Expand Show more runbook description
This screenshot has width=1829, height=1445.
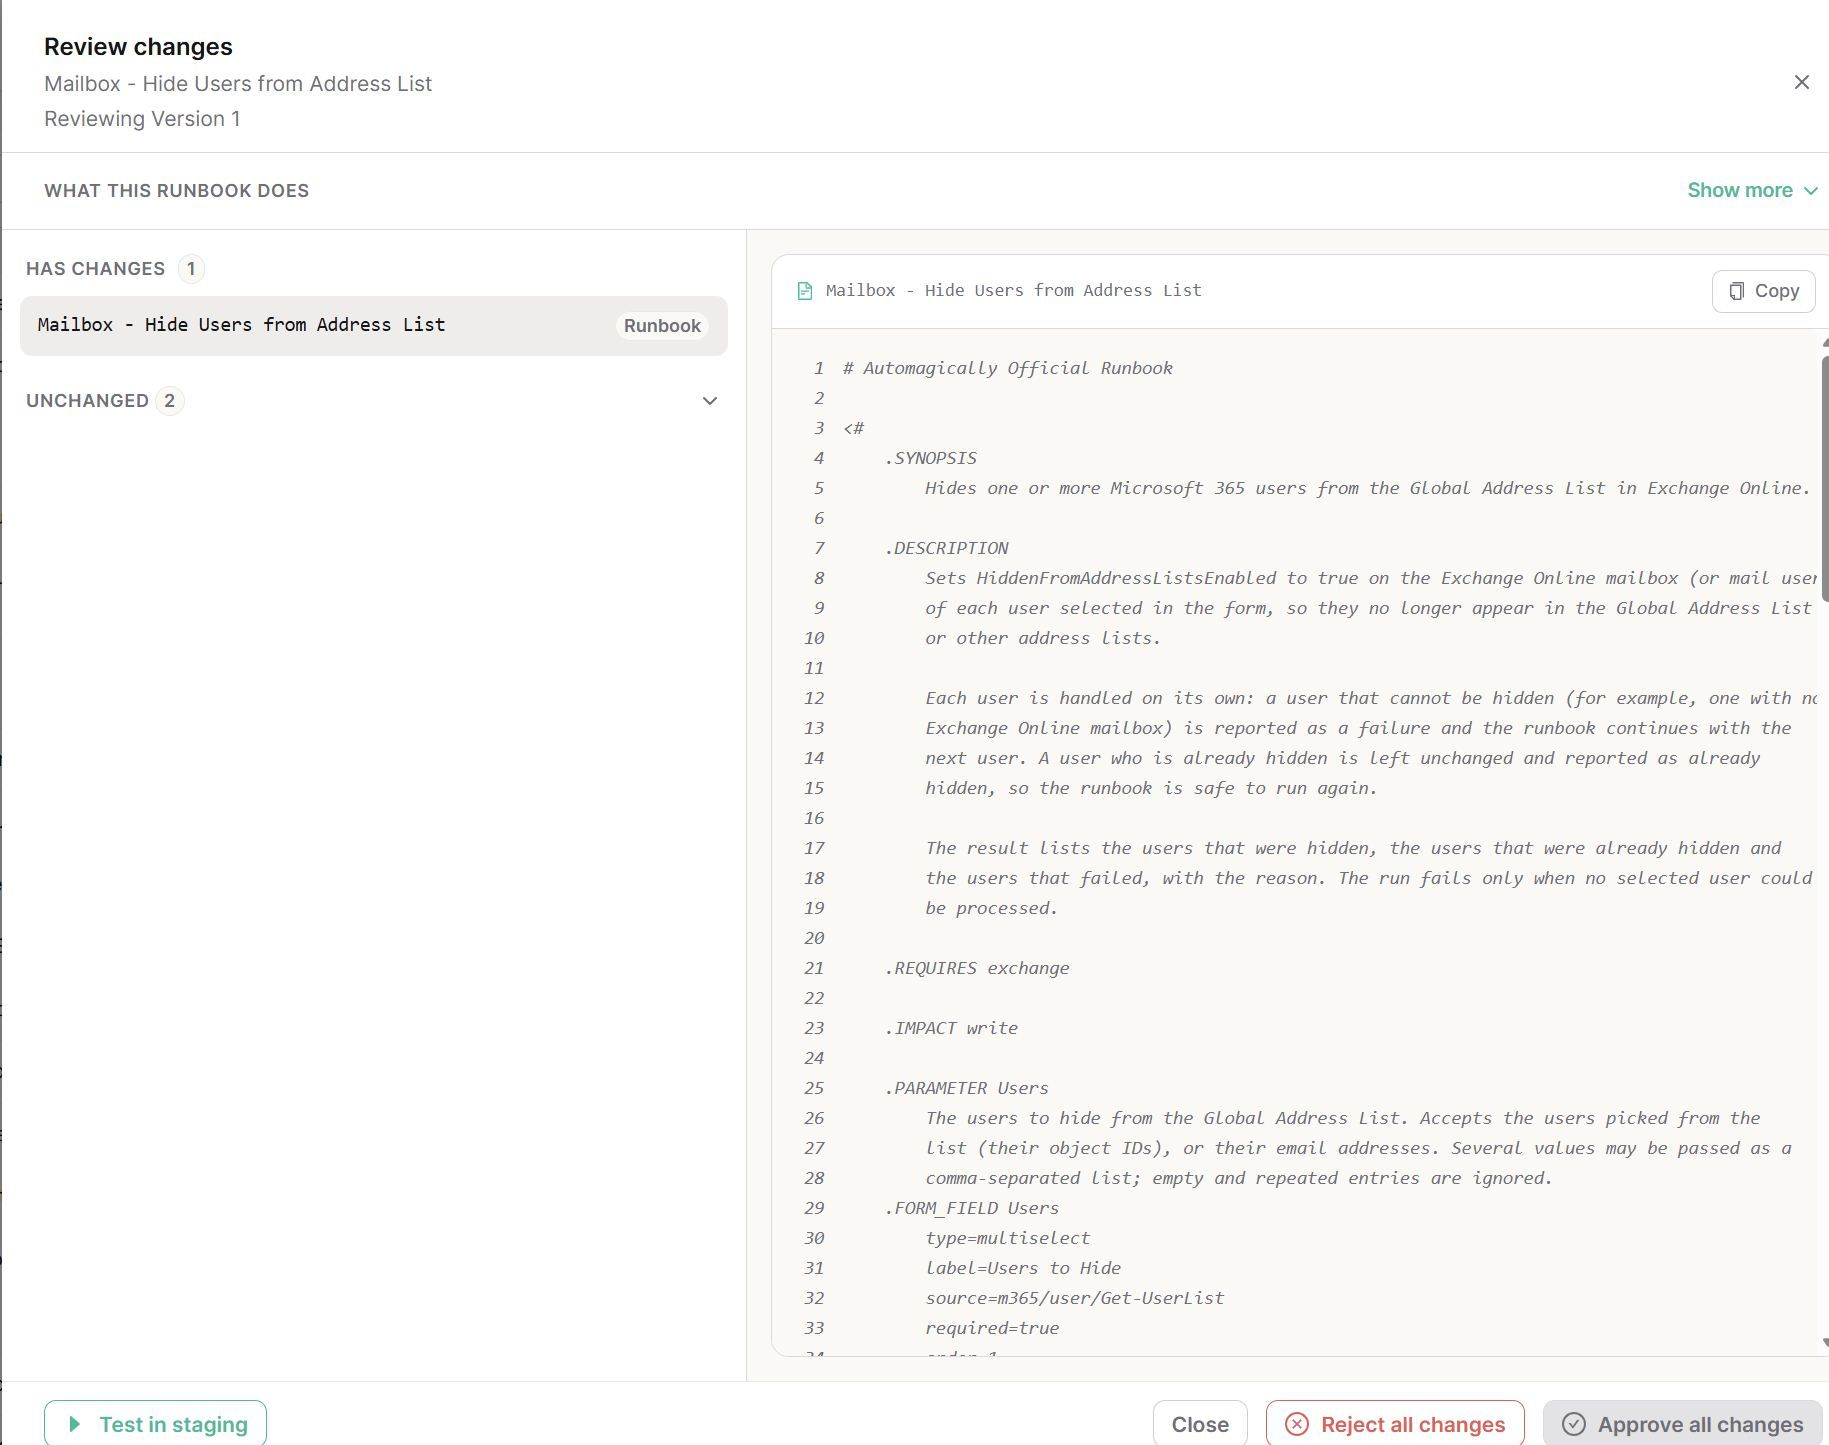coord(1752,191)
